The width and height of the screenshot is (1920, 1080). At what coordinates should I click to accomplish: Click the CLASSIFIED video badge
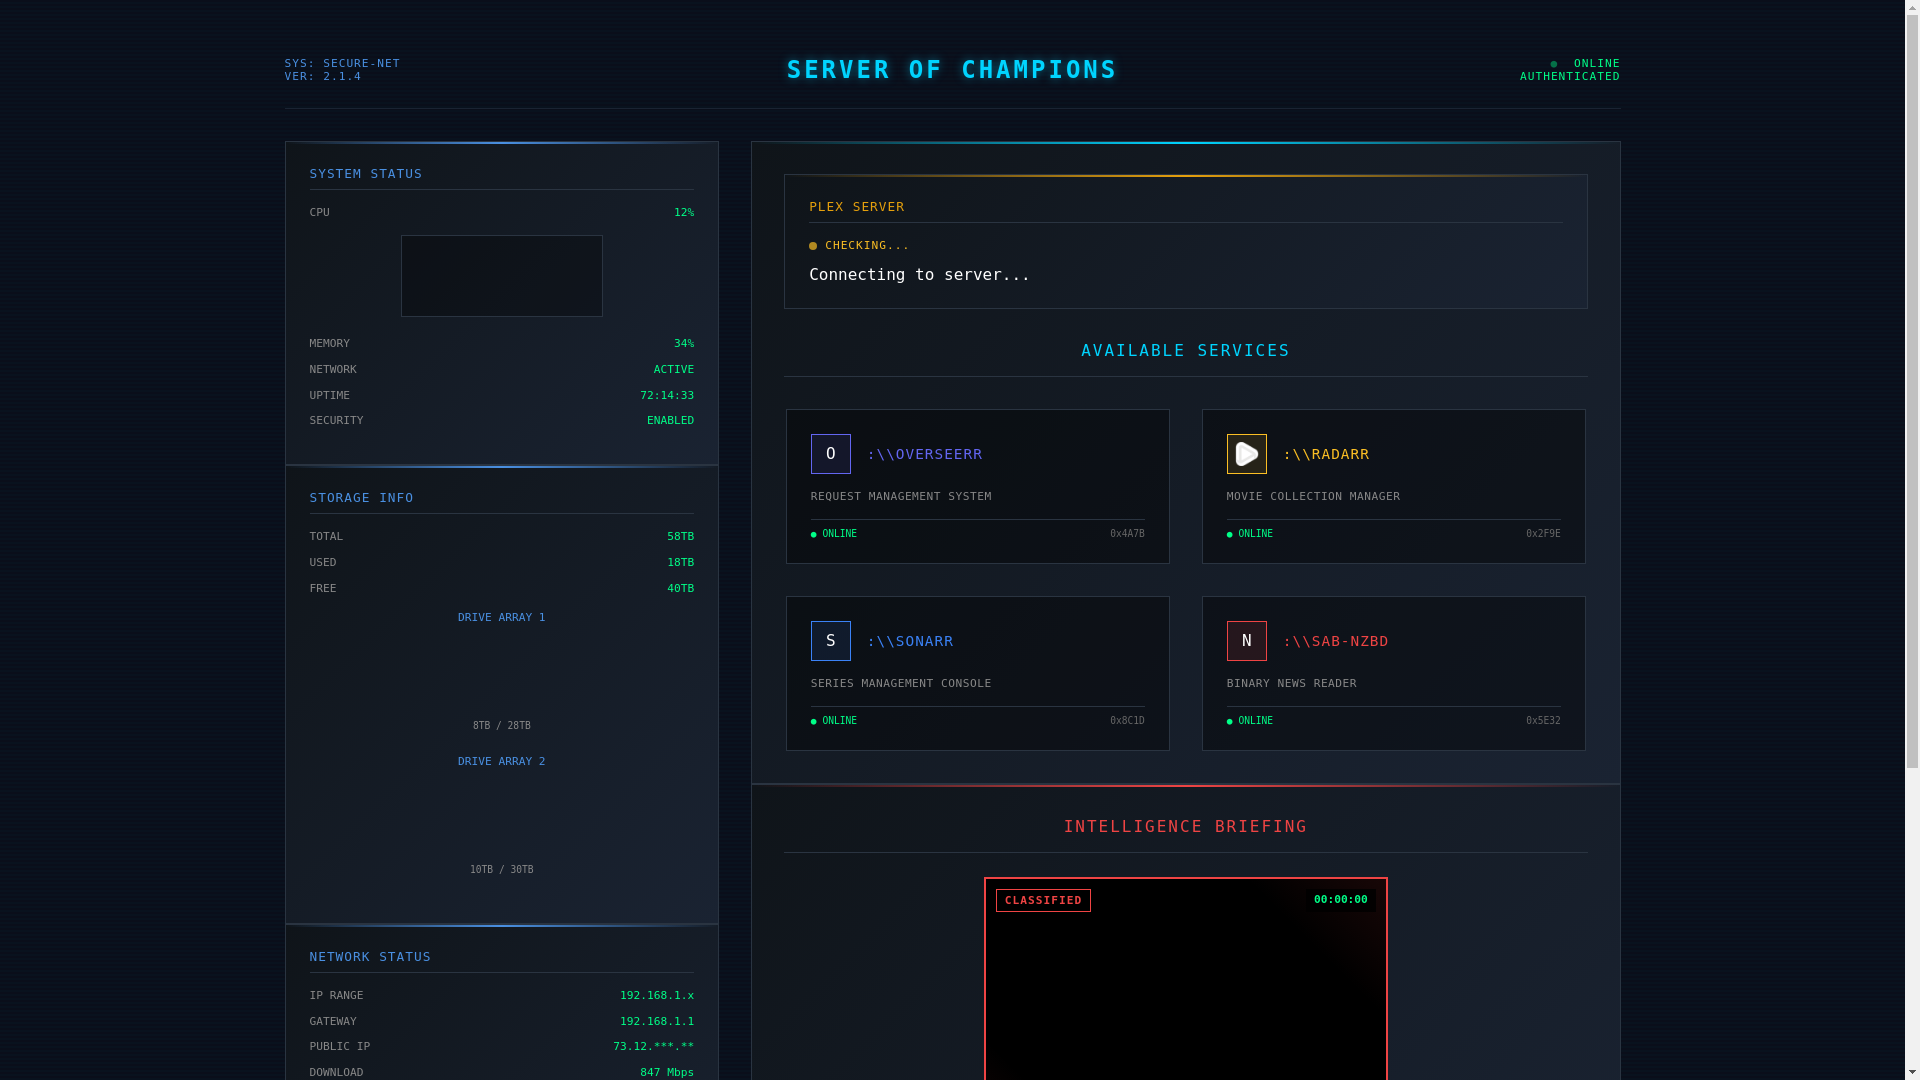point(1043,900)
